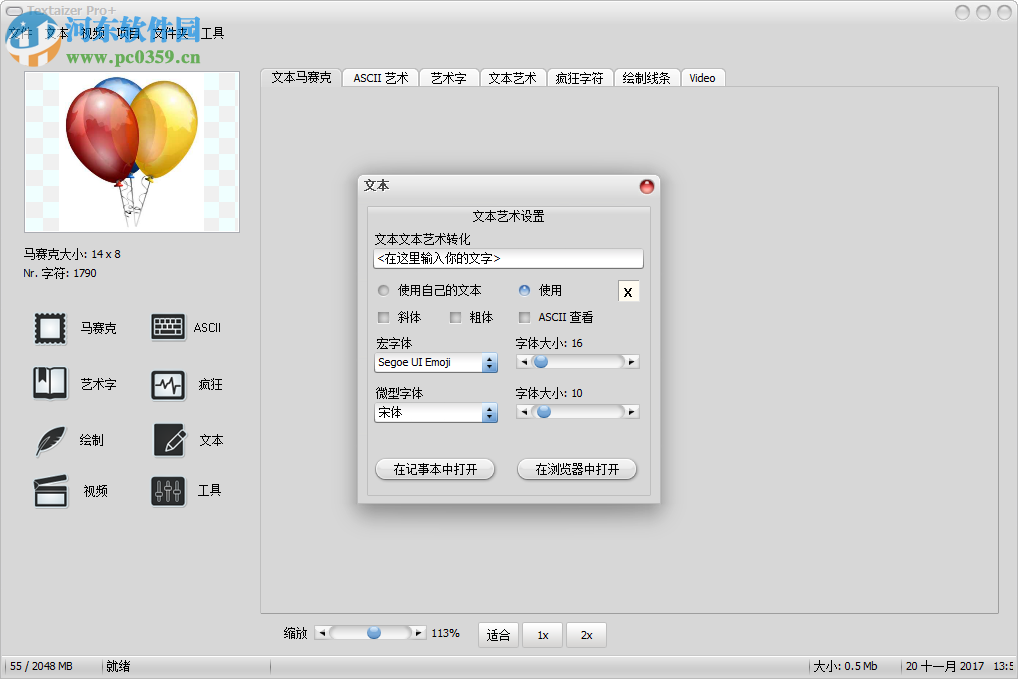This screenshot has width=1018, height=679.
Task: Enable the ASCII 查看 checkbox
Action: tap(524, 317)
